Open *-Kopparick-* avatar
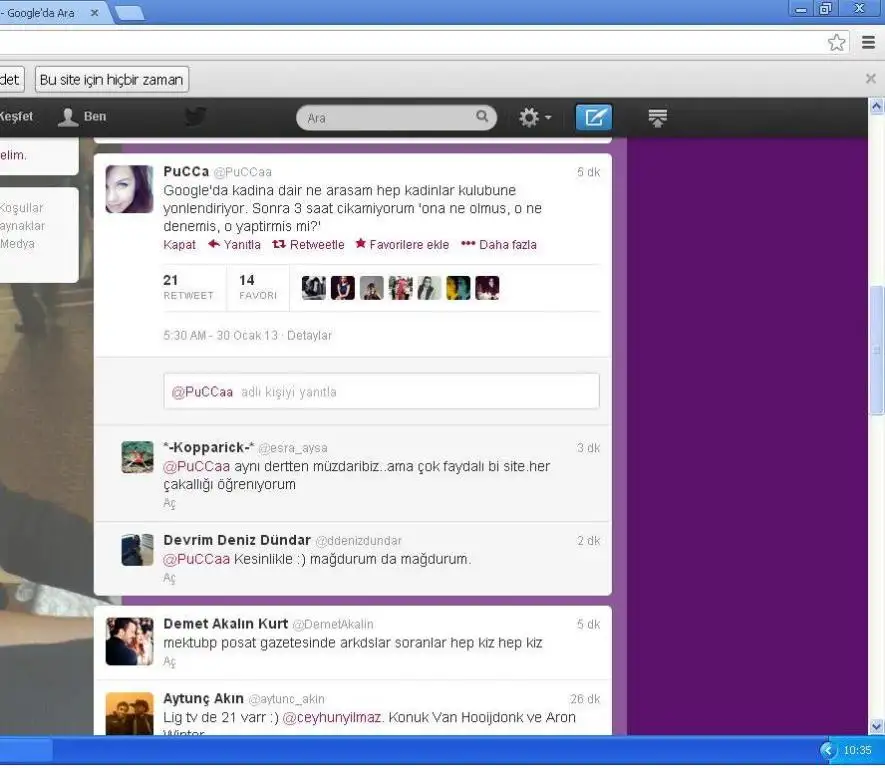The height and width of the screenshot is (768, 885). point(137,457)
